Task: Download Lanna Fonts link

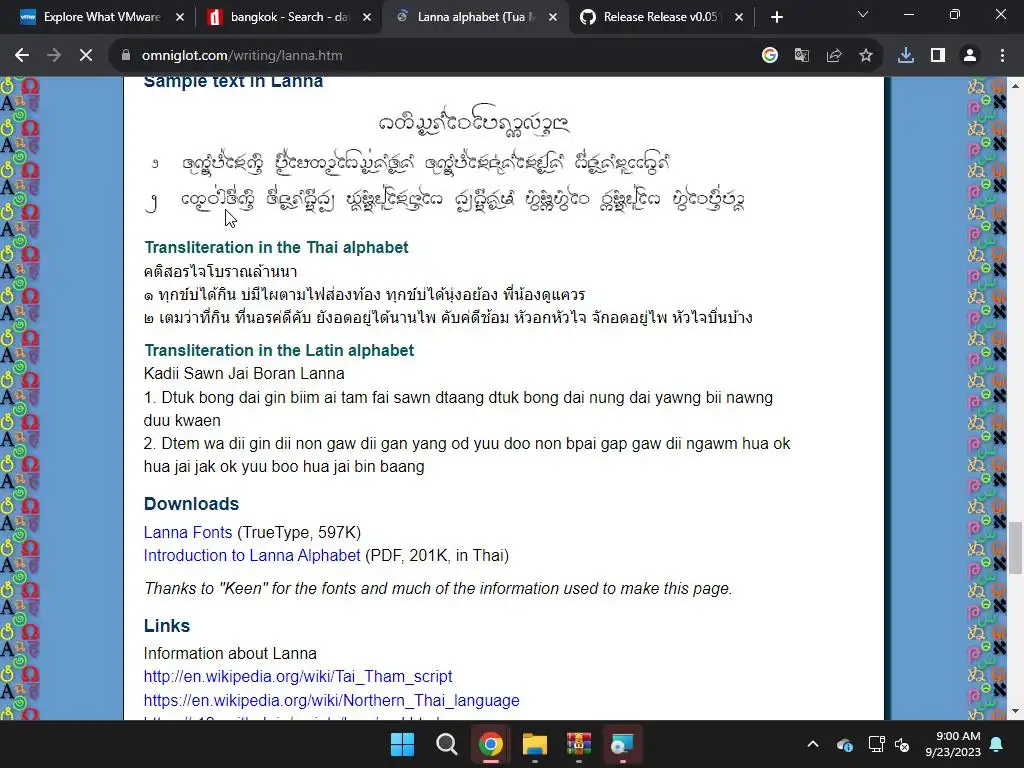Action: pyautogui.click(x=188, y=532)
